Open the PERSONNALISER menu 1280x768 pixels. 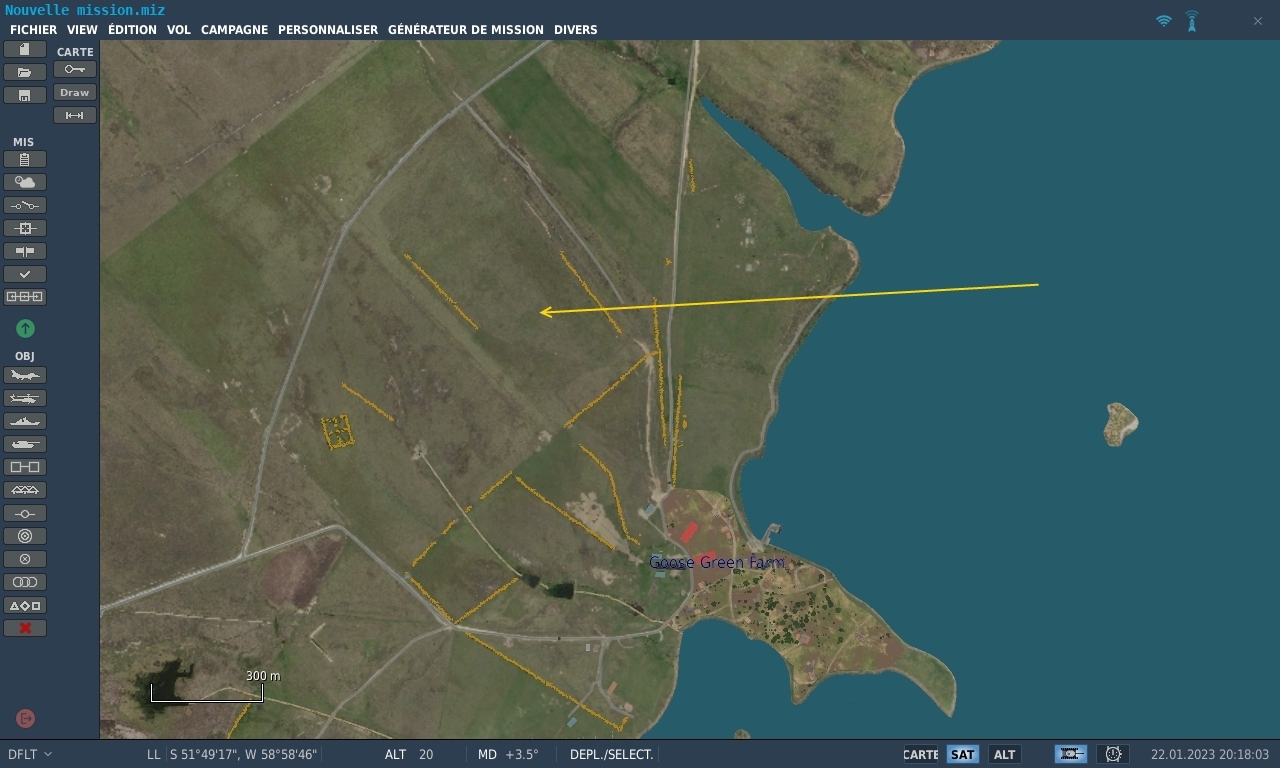(x=328, y=30)
